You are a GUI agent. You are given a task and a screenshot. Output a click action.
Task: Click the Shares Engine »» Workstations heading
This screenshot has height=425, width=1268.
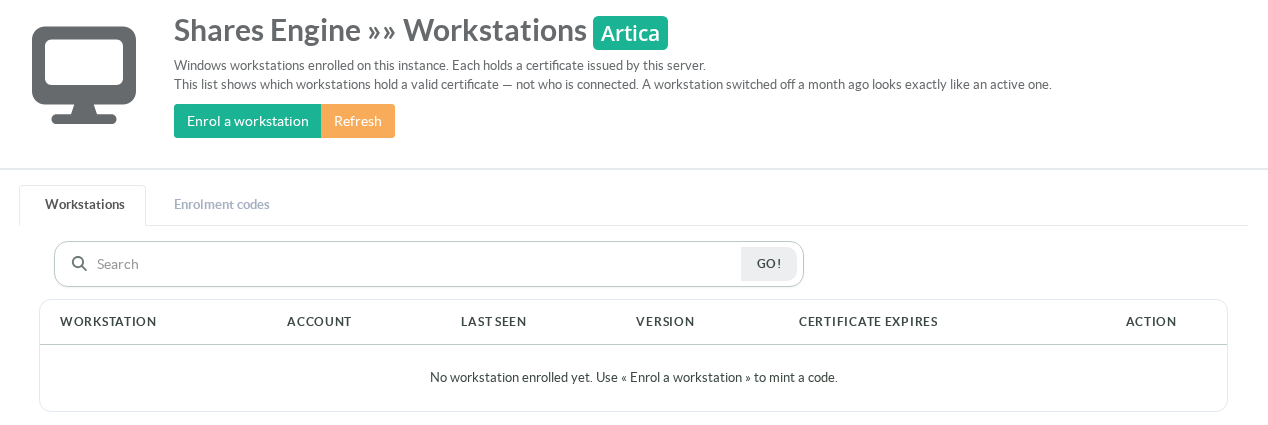[380, 31]
